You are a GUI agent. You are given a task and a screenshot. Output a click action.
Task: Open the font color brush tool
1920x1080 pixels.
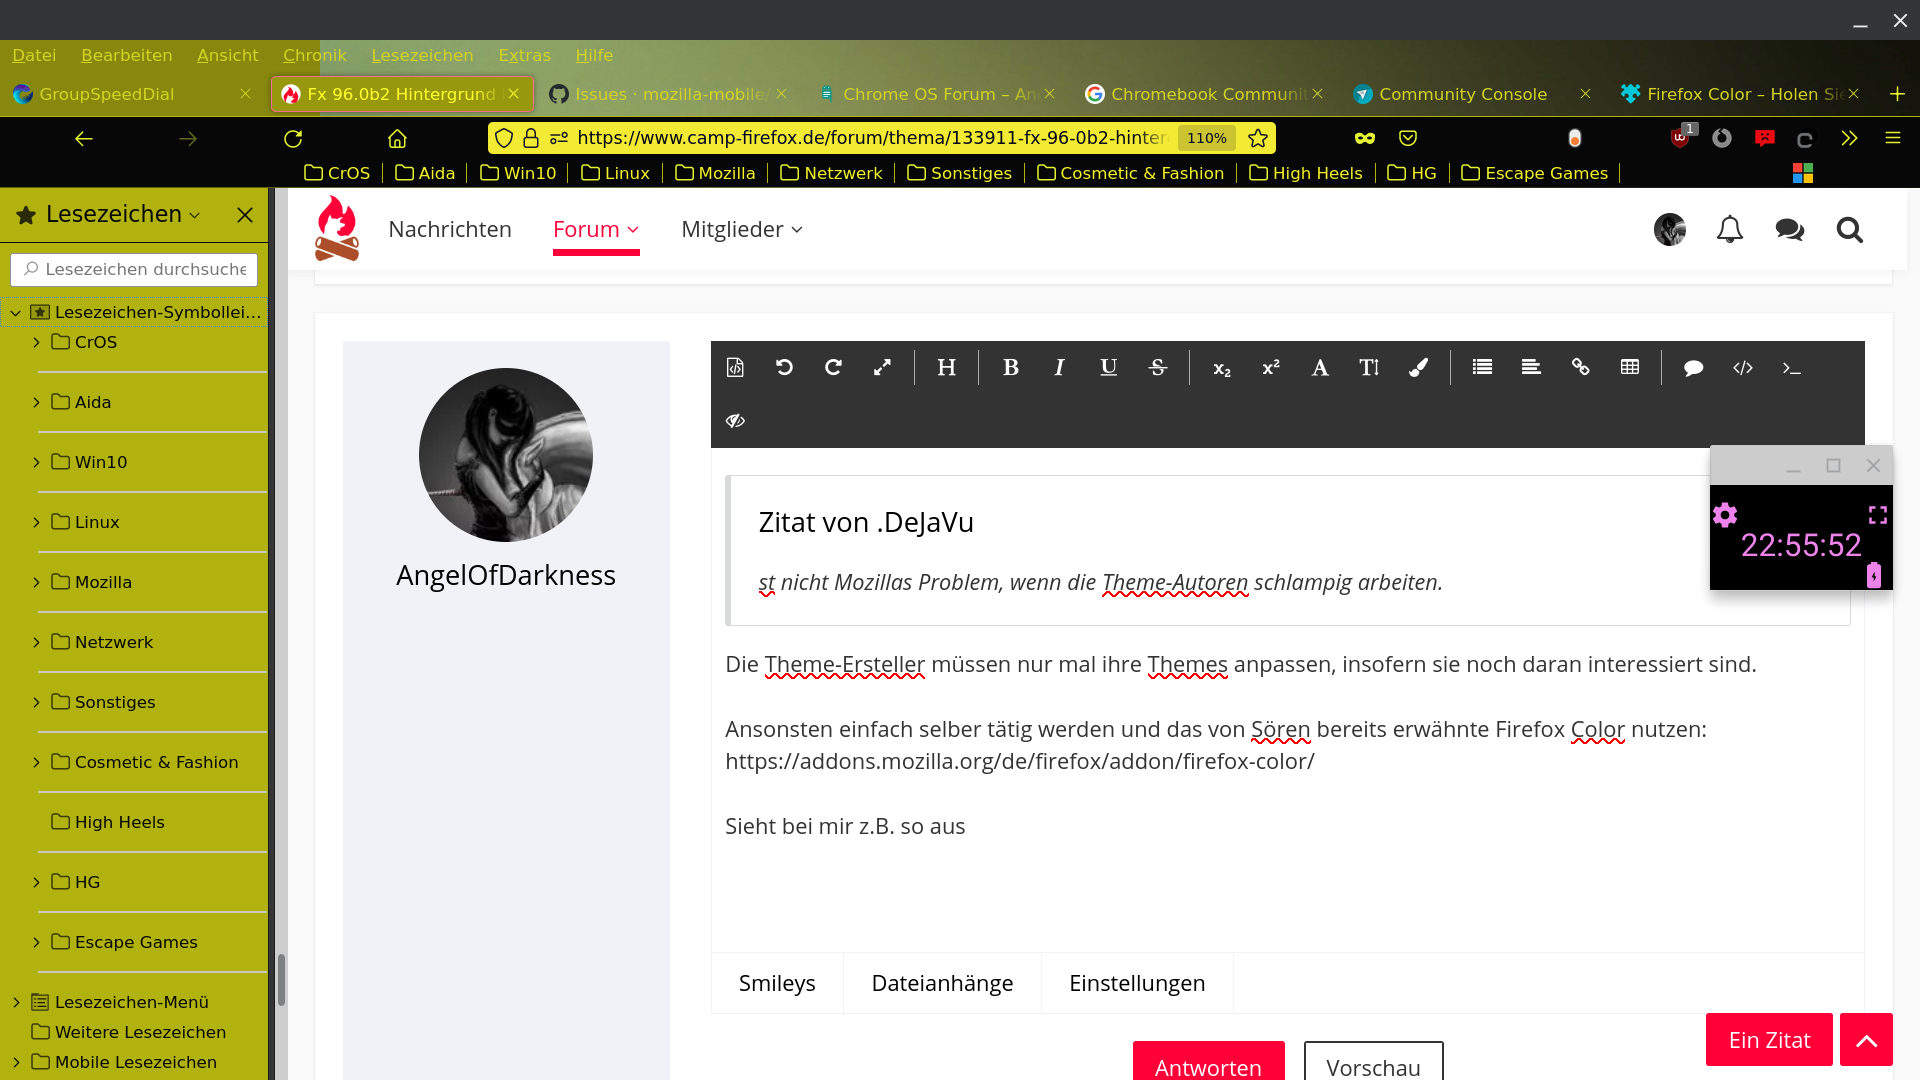click(1417, 368)
